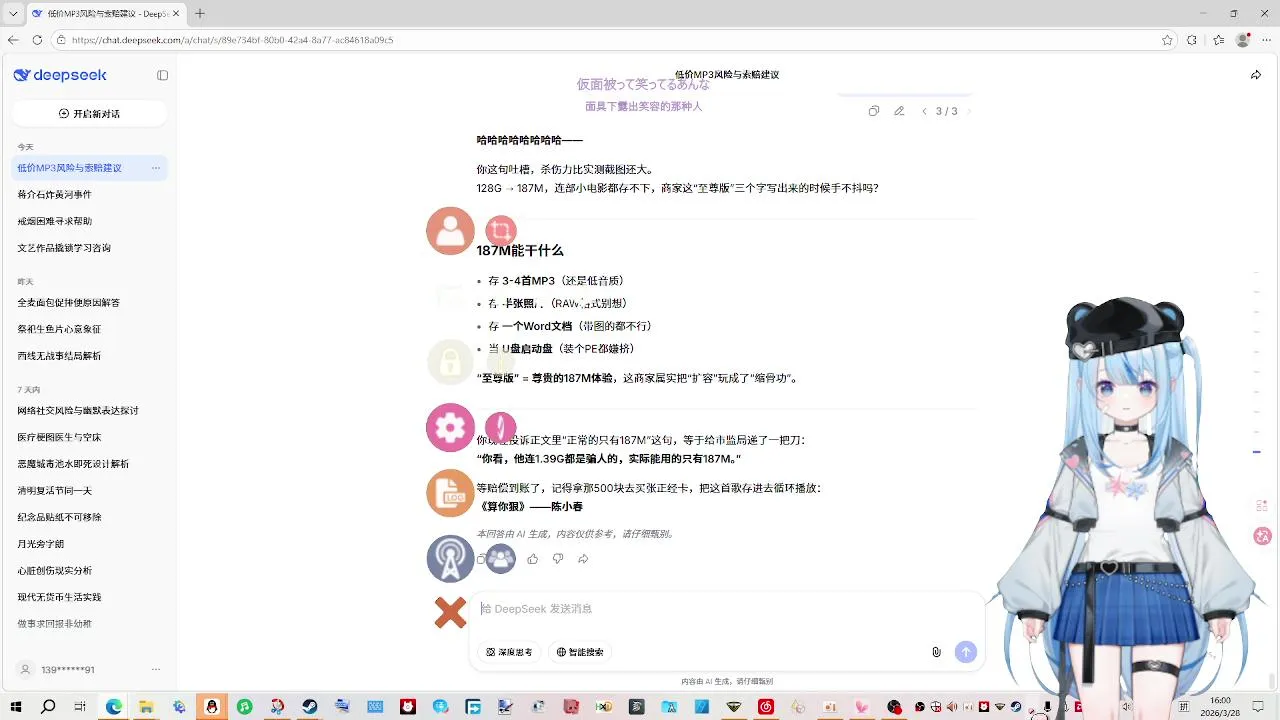Collapse the sidebar with the panel icon
This screenshot has height=720, width=1280.
pyautogui.click(x=163, y=75)
